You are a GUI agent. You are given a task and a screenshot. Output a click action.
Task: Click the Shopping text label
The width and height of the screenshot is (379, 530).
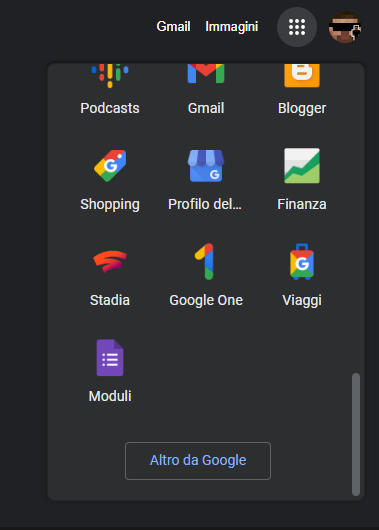pos(110,204)
